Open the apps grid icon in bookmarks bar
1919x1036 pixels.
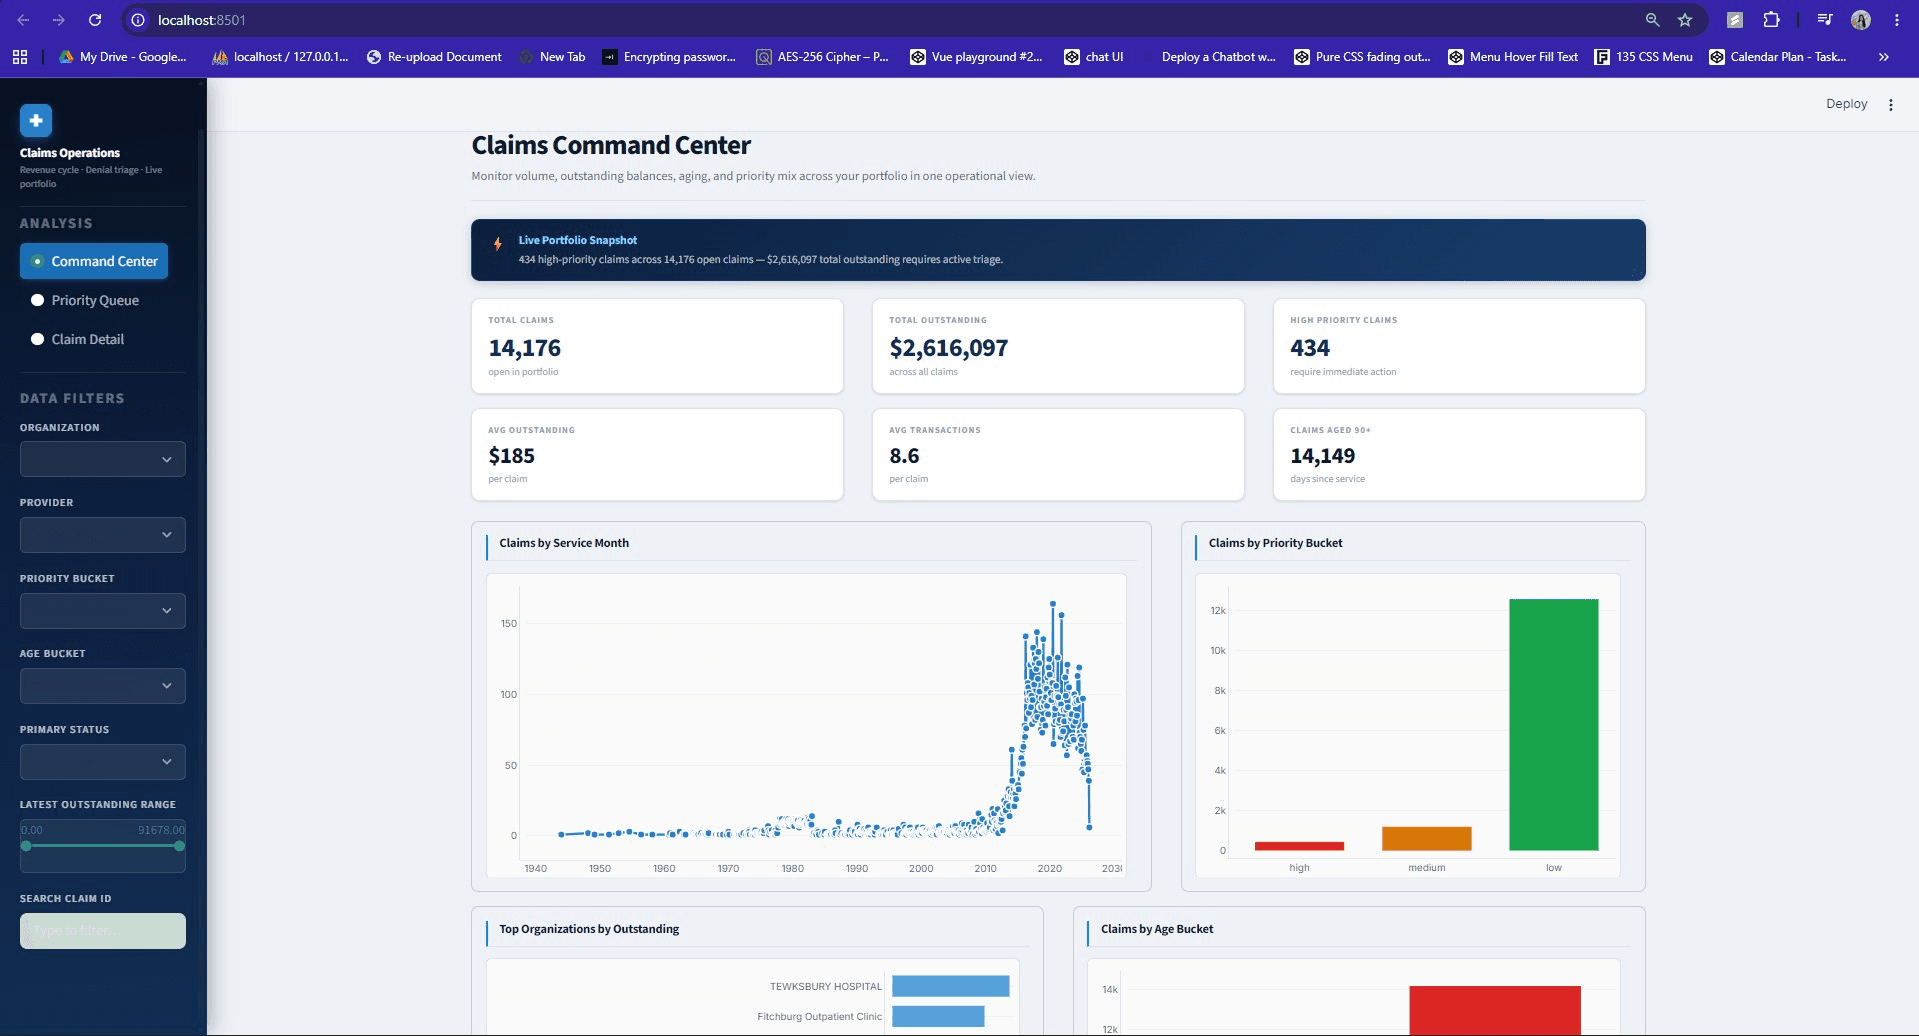pyautogui.click(x=20, y=57)
